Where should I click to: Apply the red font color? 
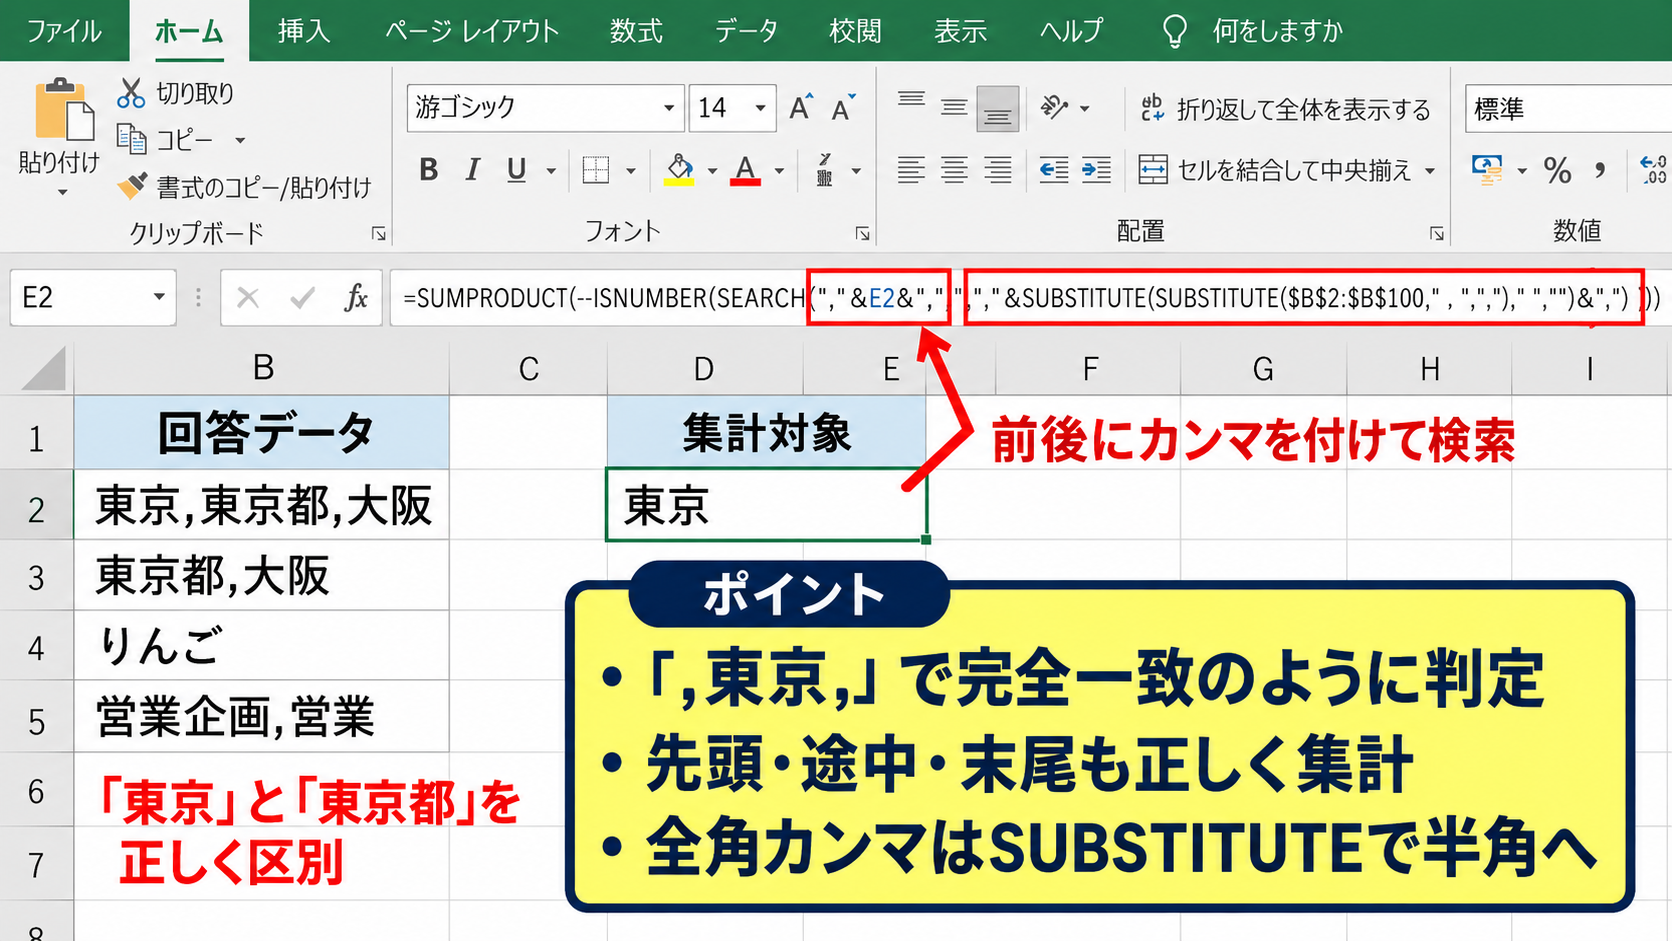tap(745, 170)
